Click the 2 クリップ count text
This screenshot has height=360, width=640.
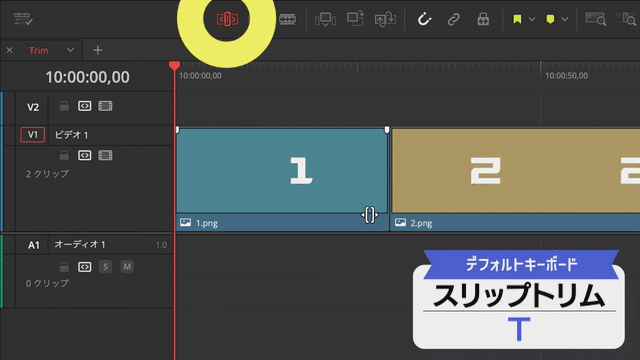[x=47, y=174]
